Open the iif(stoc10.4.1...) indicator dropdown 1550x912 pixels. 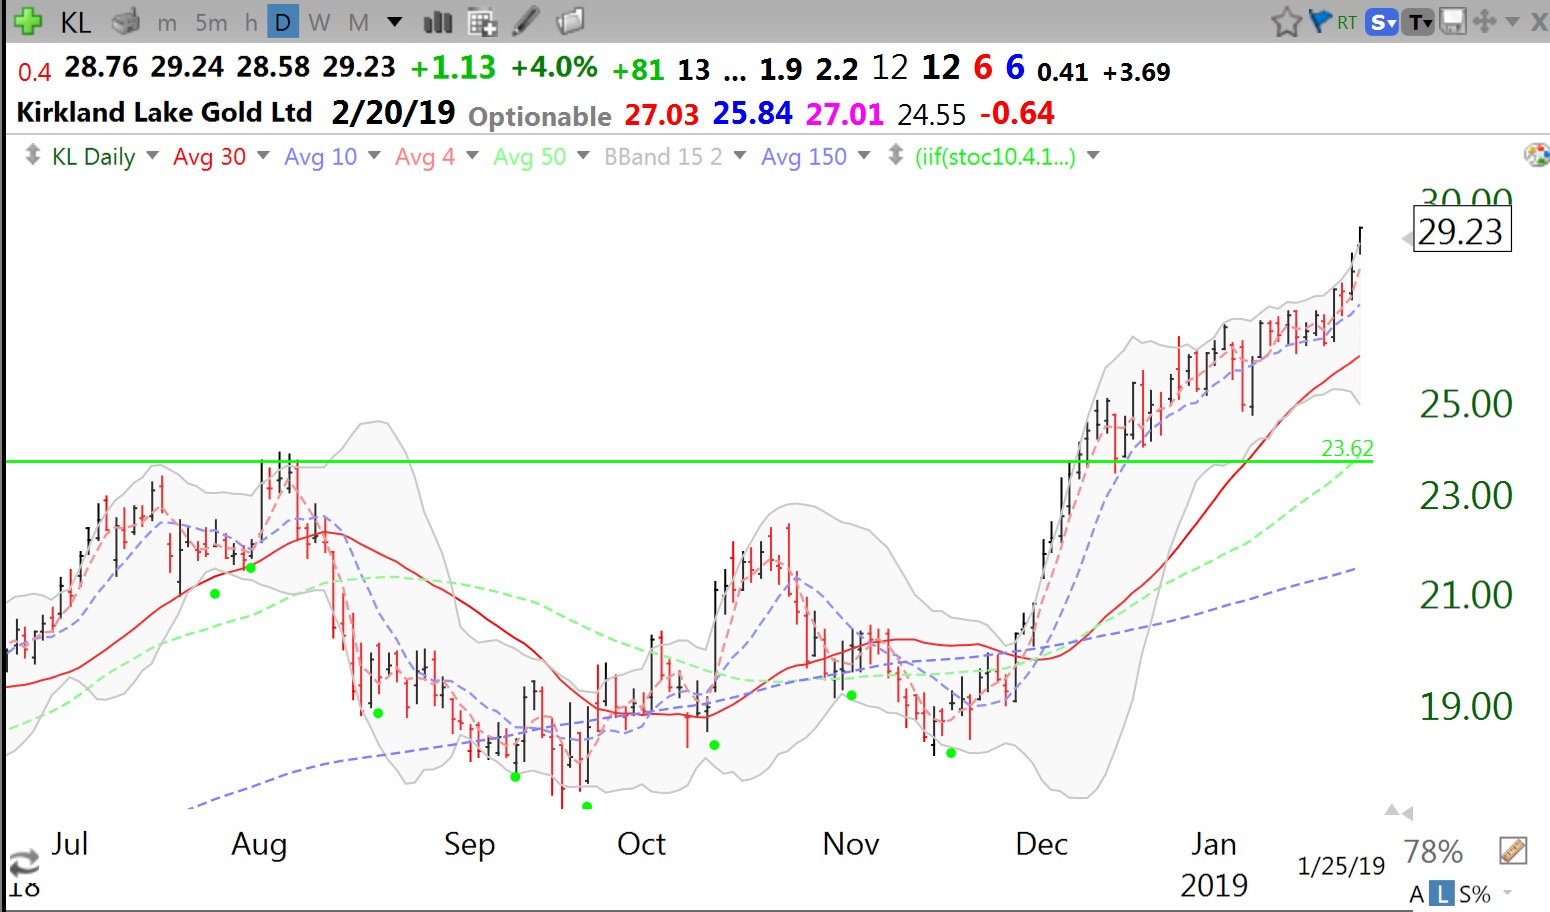tap(1093, 156)
